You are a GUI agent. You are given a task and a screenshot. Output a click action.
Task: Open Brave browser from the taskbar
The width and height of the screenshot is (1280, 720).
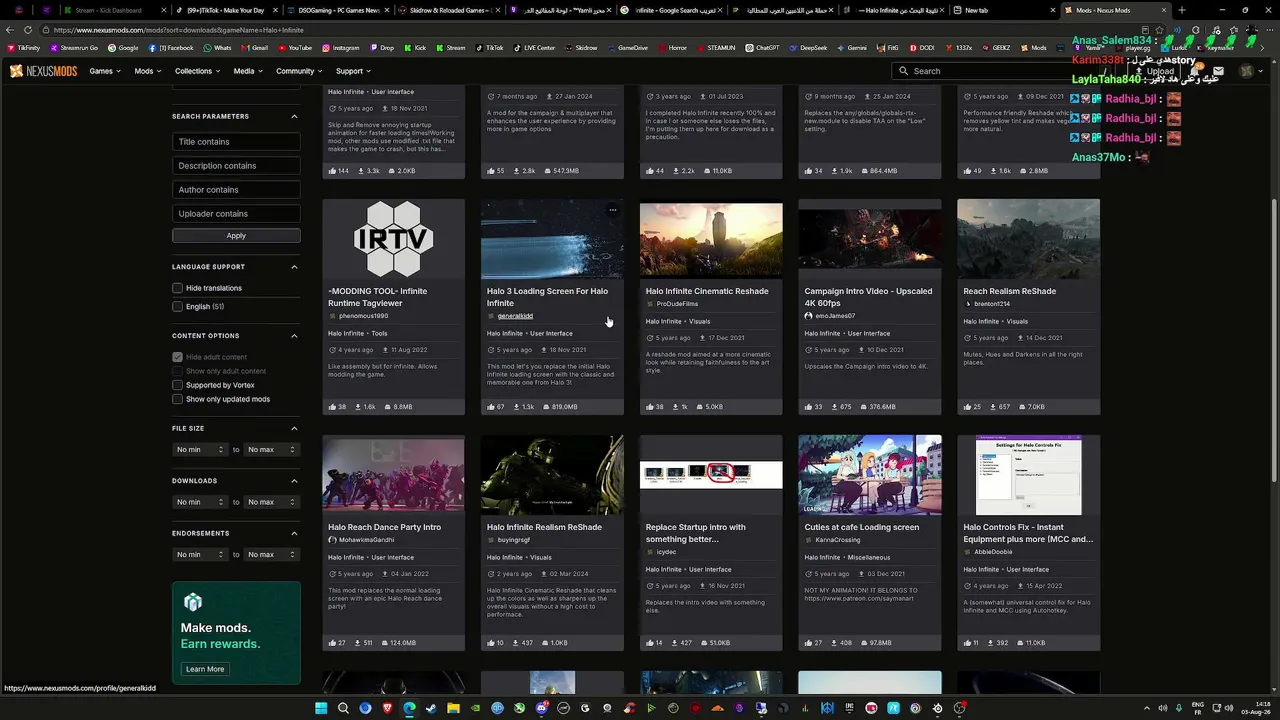tap(387, 708)
